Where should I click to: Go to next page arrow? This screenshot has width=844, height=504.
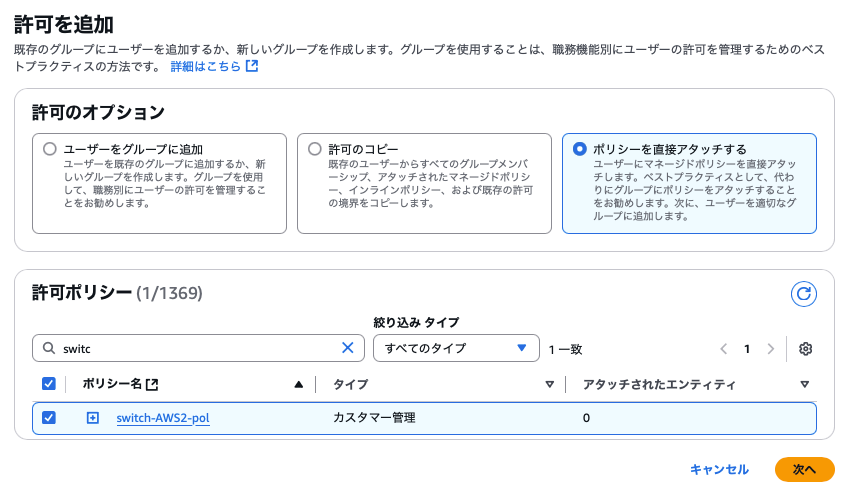coord(770,349)
